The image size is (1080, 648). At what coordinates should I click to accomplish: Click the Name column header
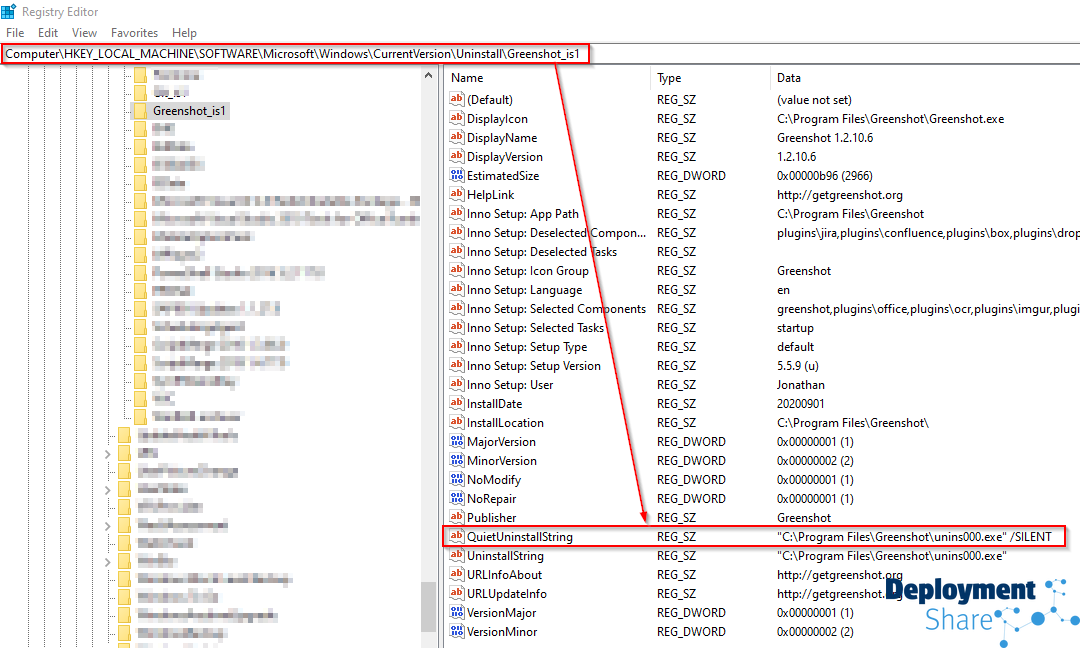(466, 78)
